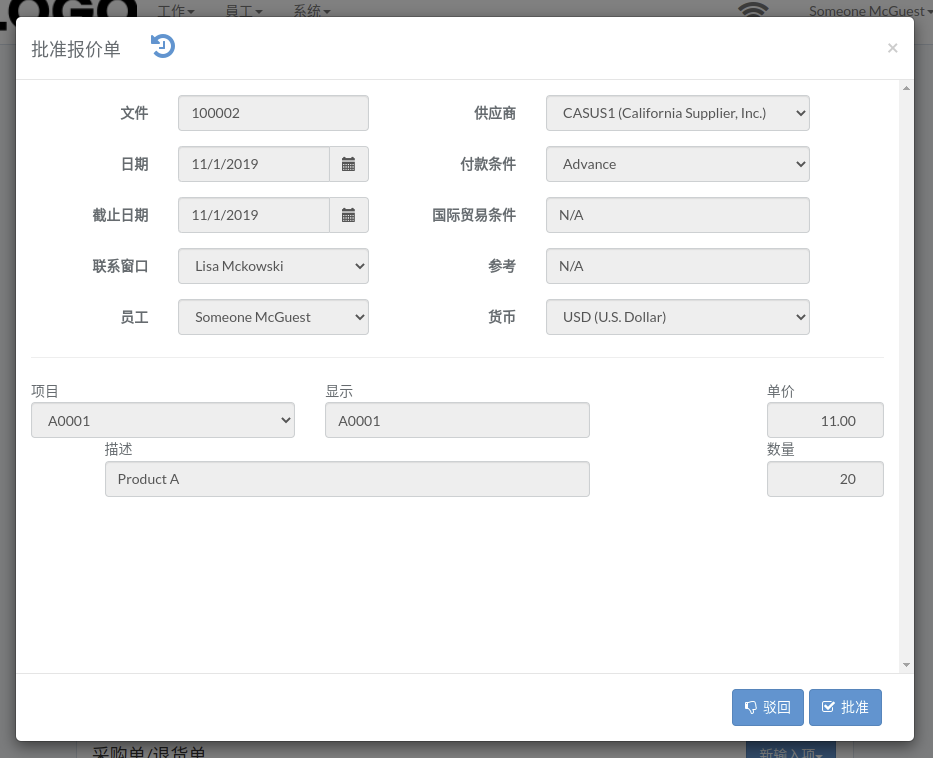Click the 国际贸易条件 label

click(474, 215)
